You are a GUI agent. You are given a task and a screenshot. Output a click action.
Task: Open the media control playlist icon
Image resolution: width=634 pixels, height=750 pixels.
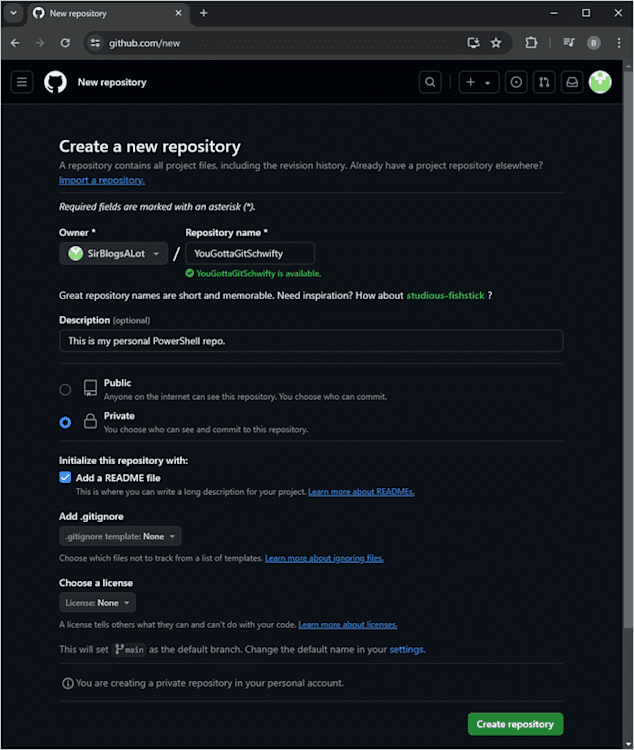[568, 43]
